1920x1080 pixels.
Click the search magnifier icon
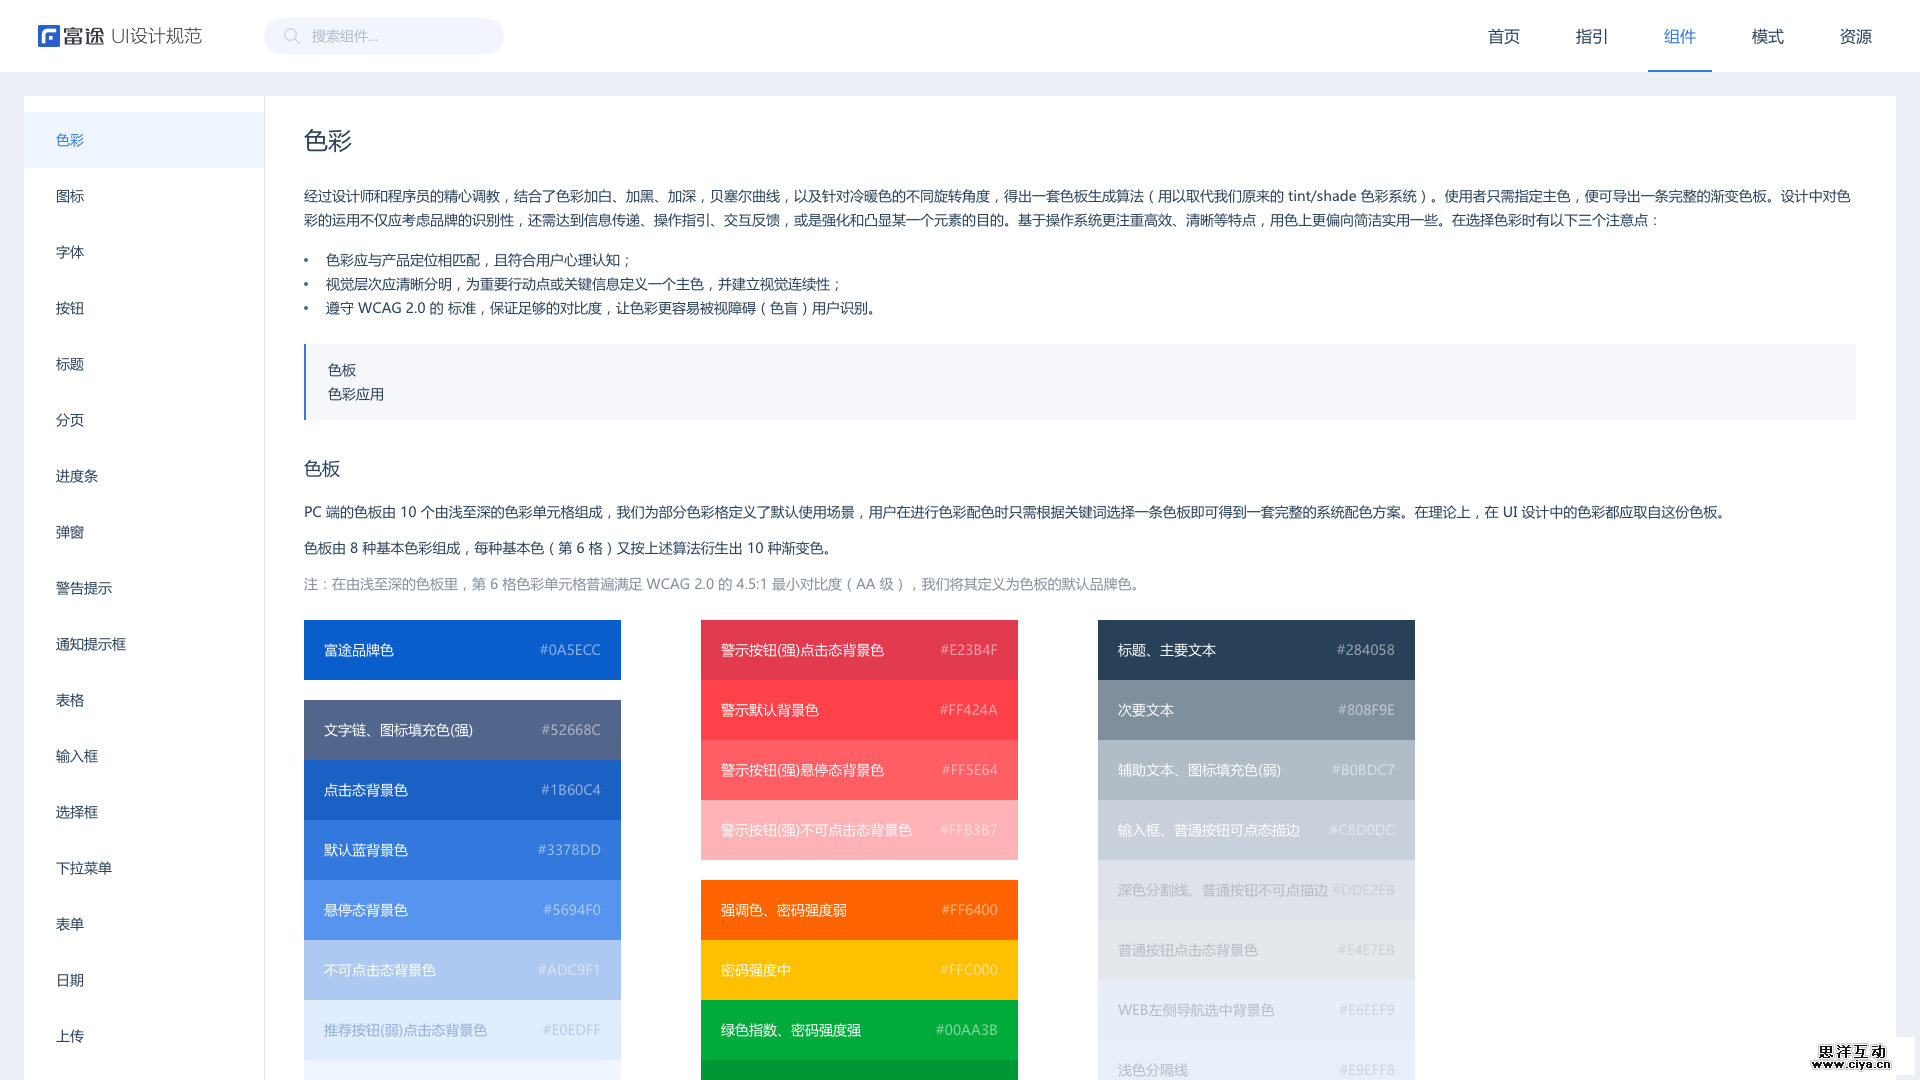point(291,36)
